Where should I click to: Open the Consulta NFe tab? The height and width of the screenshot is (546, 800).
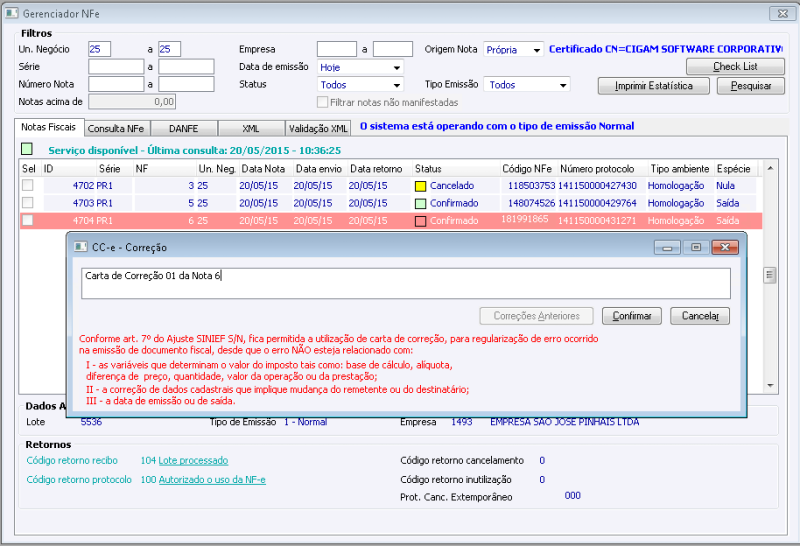coord(116,129)
